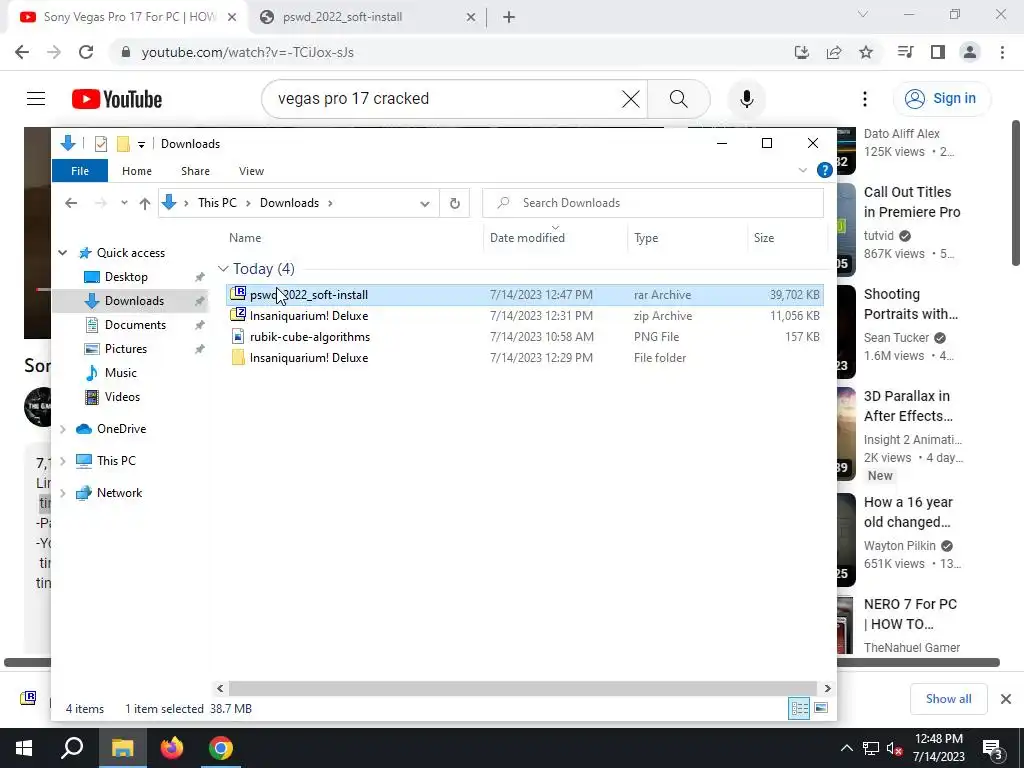The height and width of the screenshot is (768, 1024).
Task: Start YouTube voice search microphone
Action: click(x=746, y=99)
